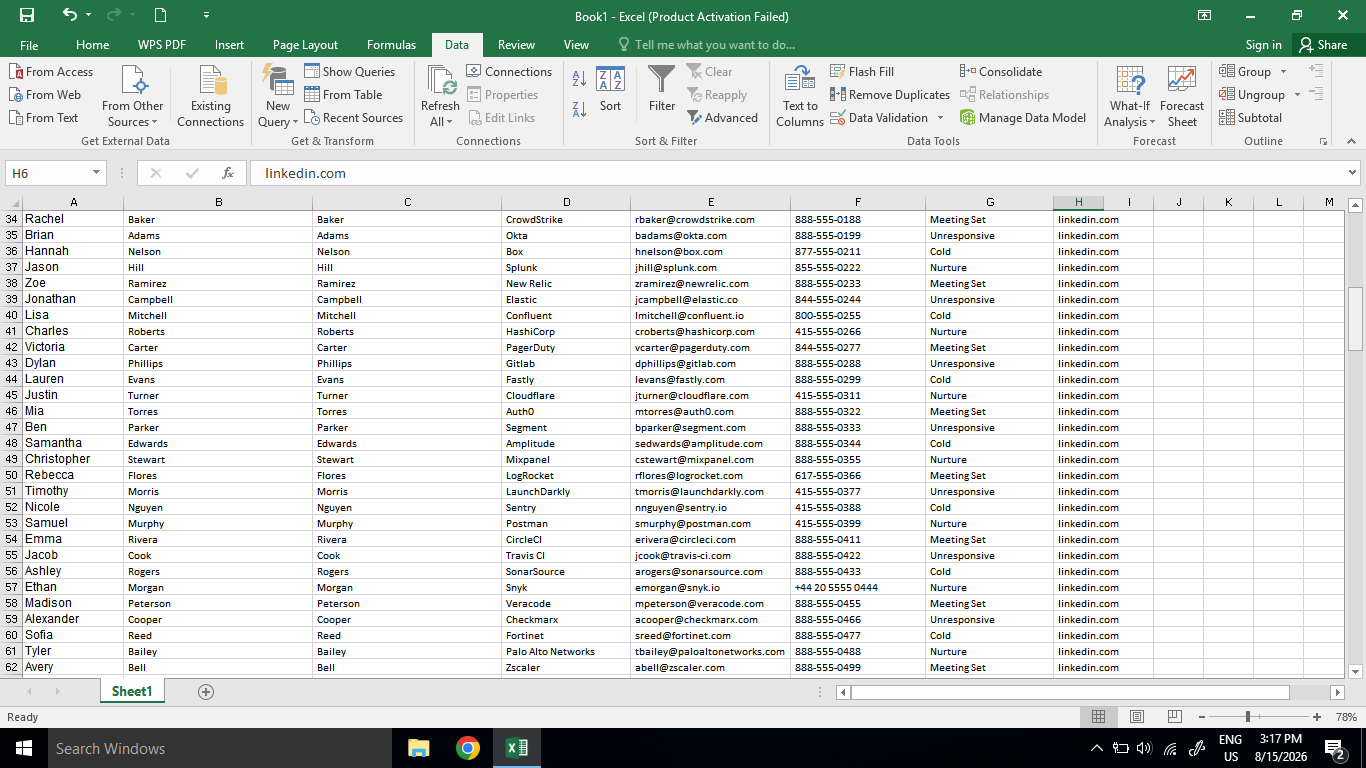Open the Data Validation dropdown arrow
Viewport: 1366px width, 768px height.
[940, 118]
